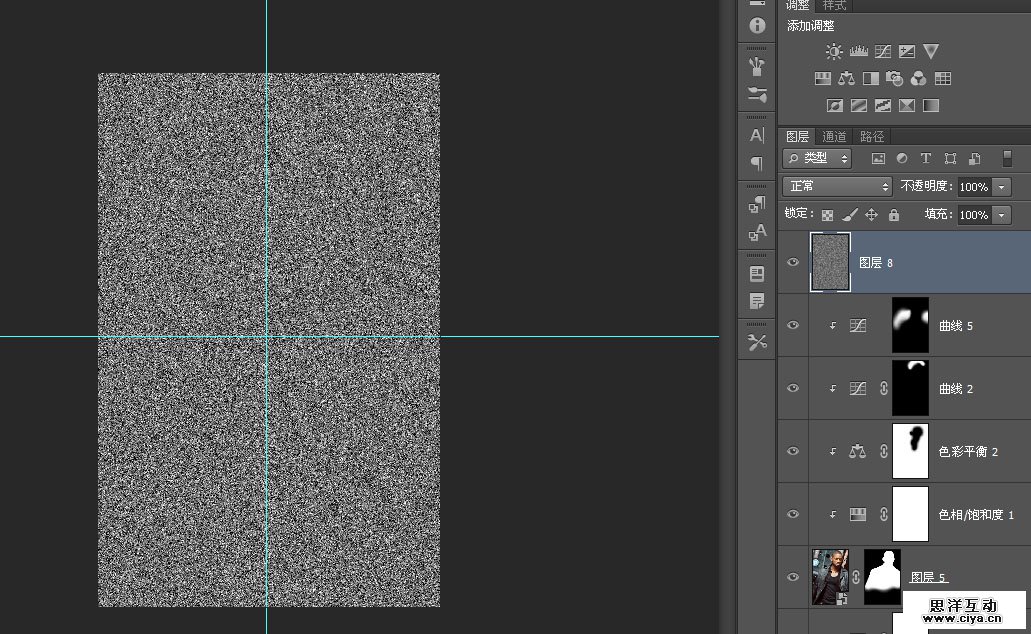The image size is (1031, 634).
Task: Open the 类型 layer filter dropdown
Action: (817, 158)
